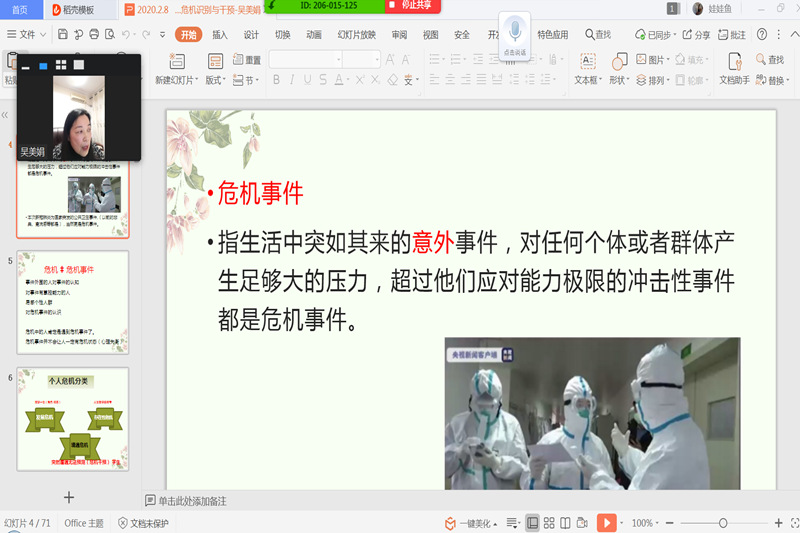Open Print Preview icon
Viewport: 800px width, 533px height.
110,34
